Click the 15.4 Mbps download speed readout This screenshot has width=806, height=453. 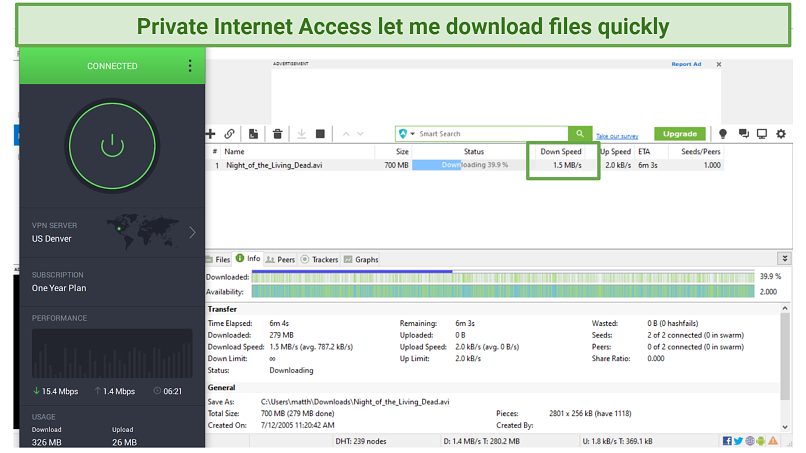tap(56, 391)
